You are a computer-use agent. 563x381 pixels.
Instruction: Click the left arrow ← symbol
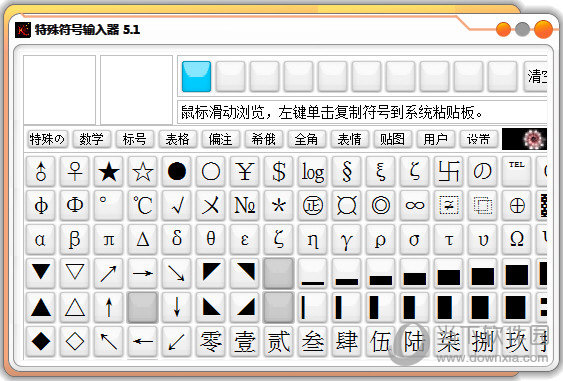[143, 341]
